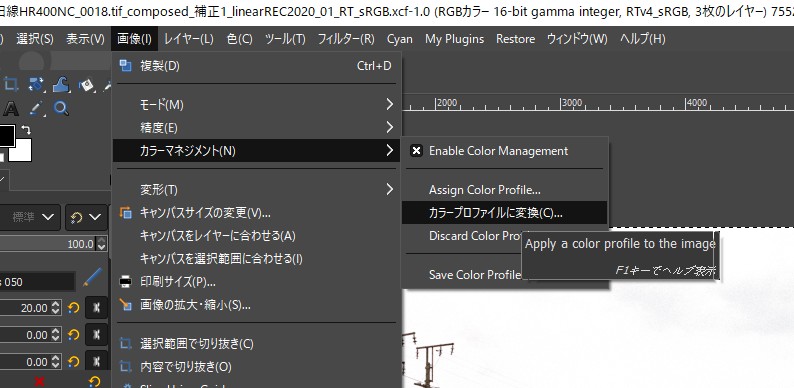Adjust the opacity 100.0 spinner arrows
This screenshot has width=794, height=388.
pos(101,244)
